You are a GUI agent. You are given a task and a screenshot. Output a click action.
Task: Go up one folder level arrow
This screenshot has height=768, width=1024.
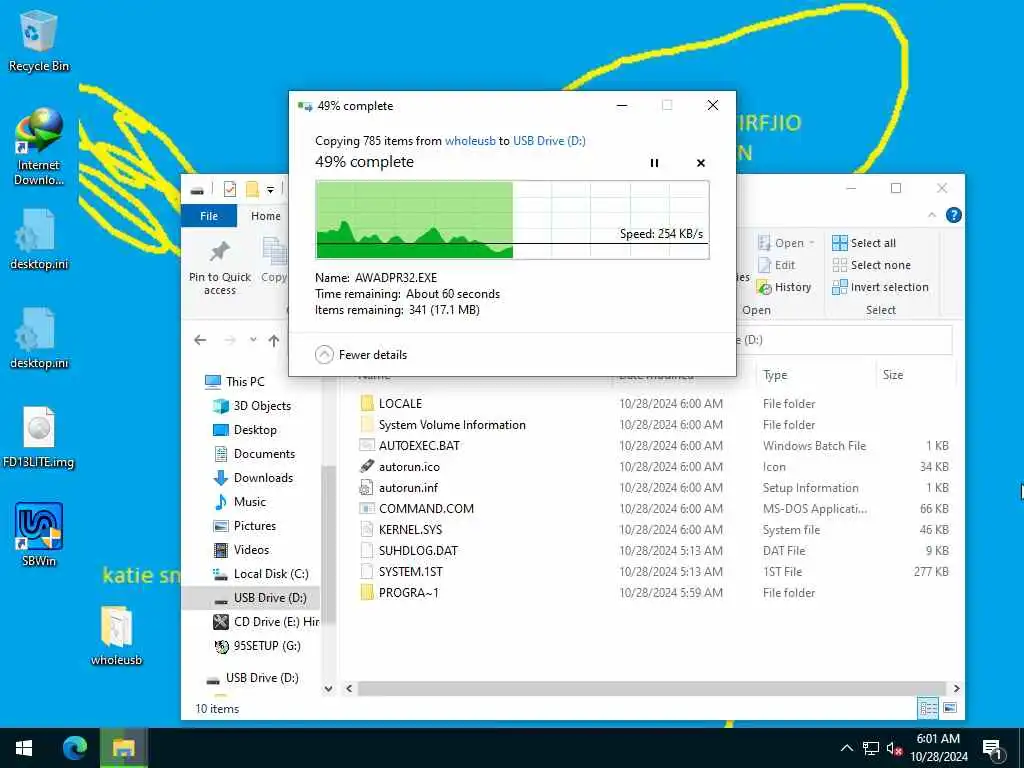point(274,340)
